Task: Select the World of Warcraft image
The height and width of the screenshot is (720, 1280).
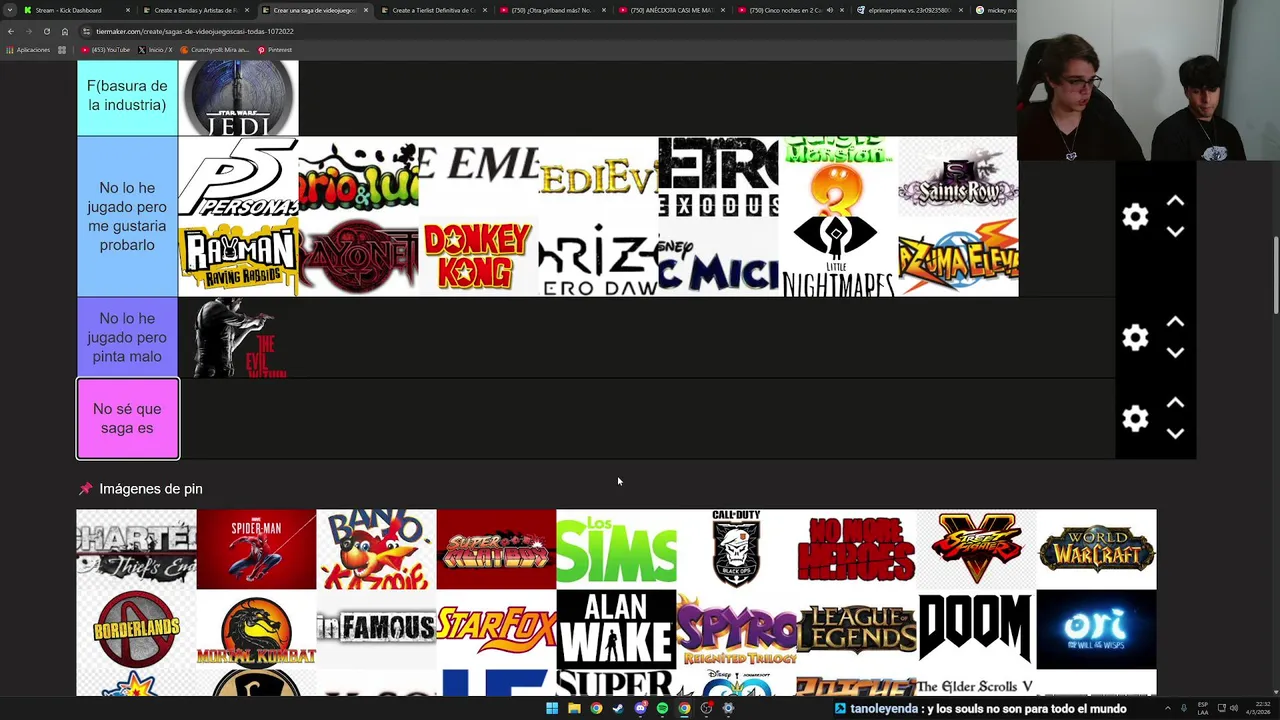Action: (1096, 549)
